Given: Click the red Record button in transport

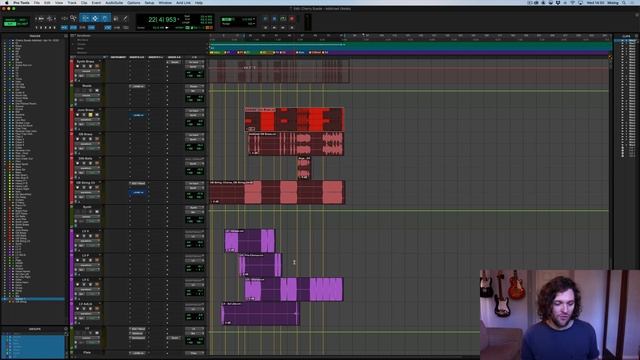Looking at the screenshot, I should (x=292, y=19).
